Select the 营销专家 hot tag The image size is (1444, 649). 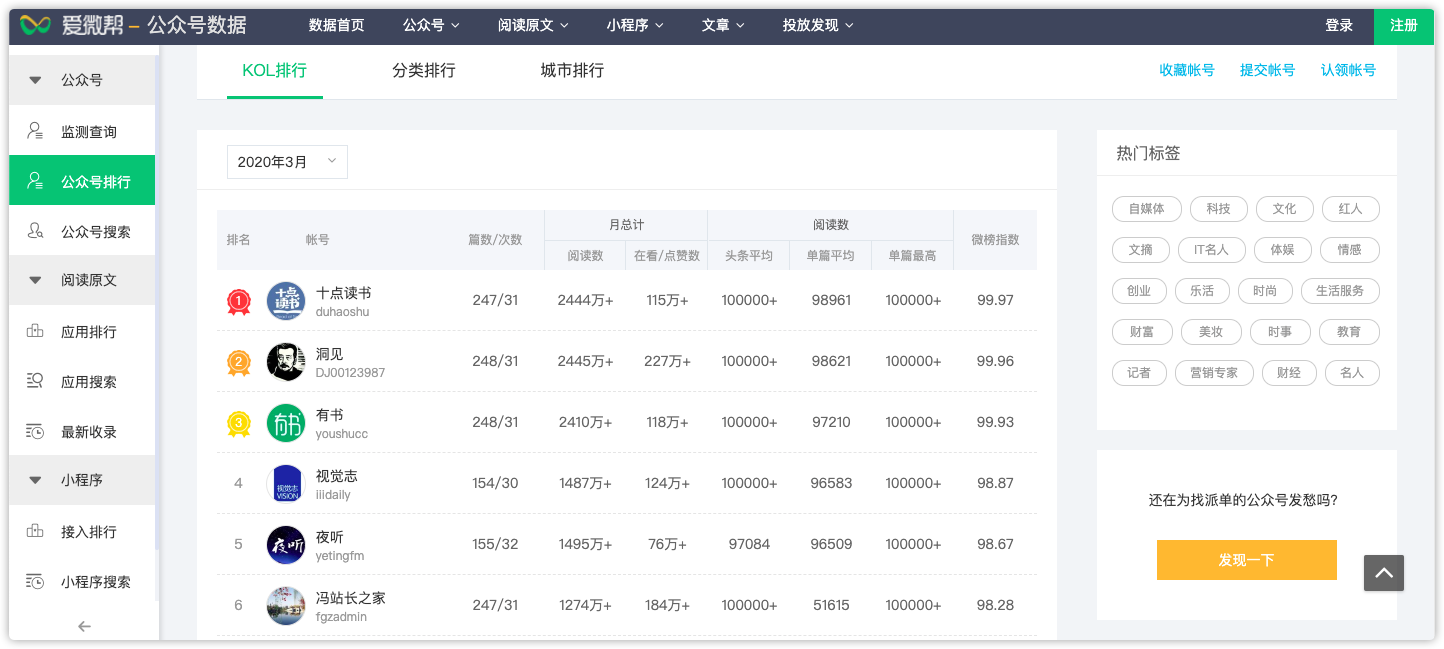pos(1213,373)
